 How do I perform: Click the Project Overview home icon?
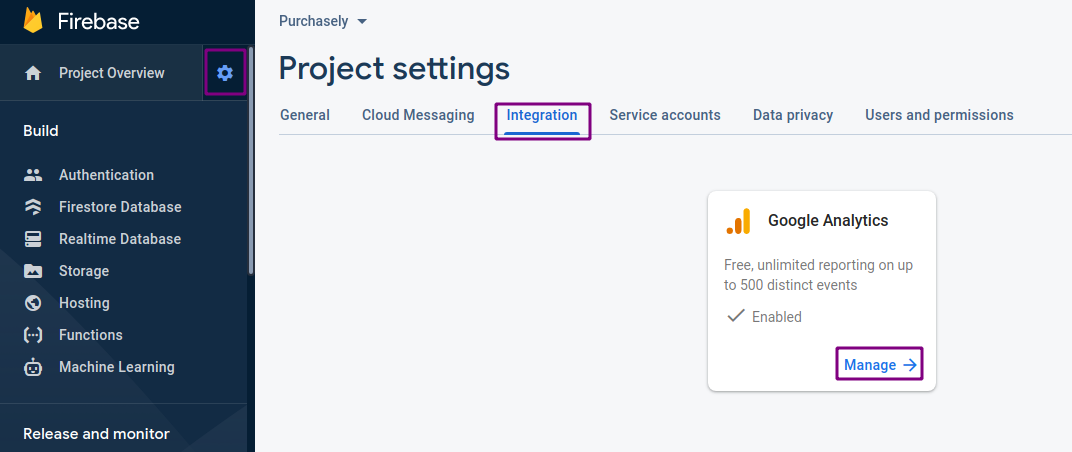[x=33, y=73]
